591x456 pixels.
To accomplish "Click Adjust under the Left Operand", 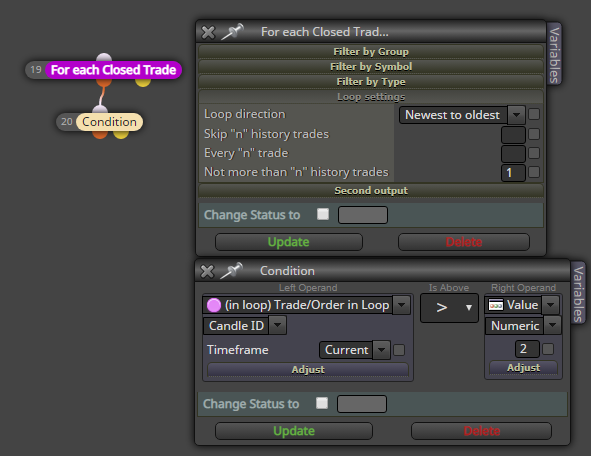I will tap(308, 370).
